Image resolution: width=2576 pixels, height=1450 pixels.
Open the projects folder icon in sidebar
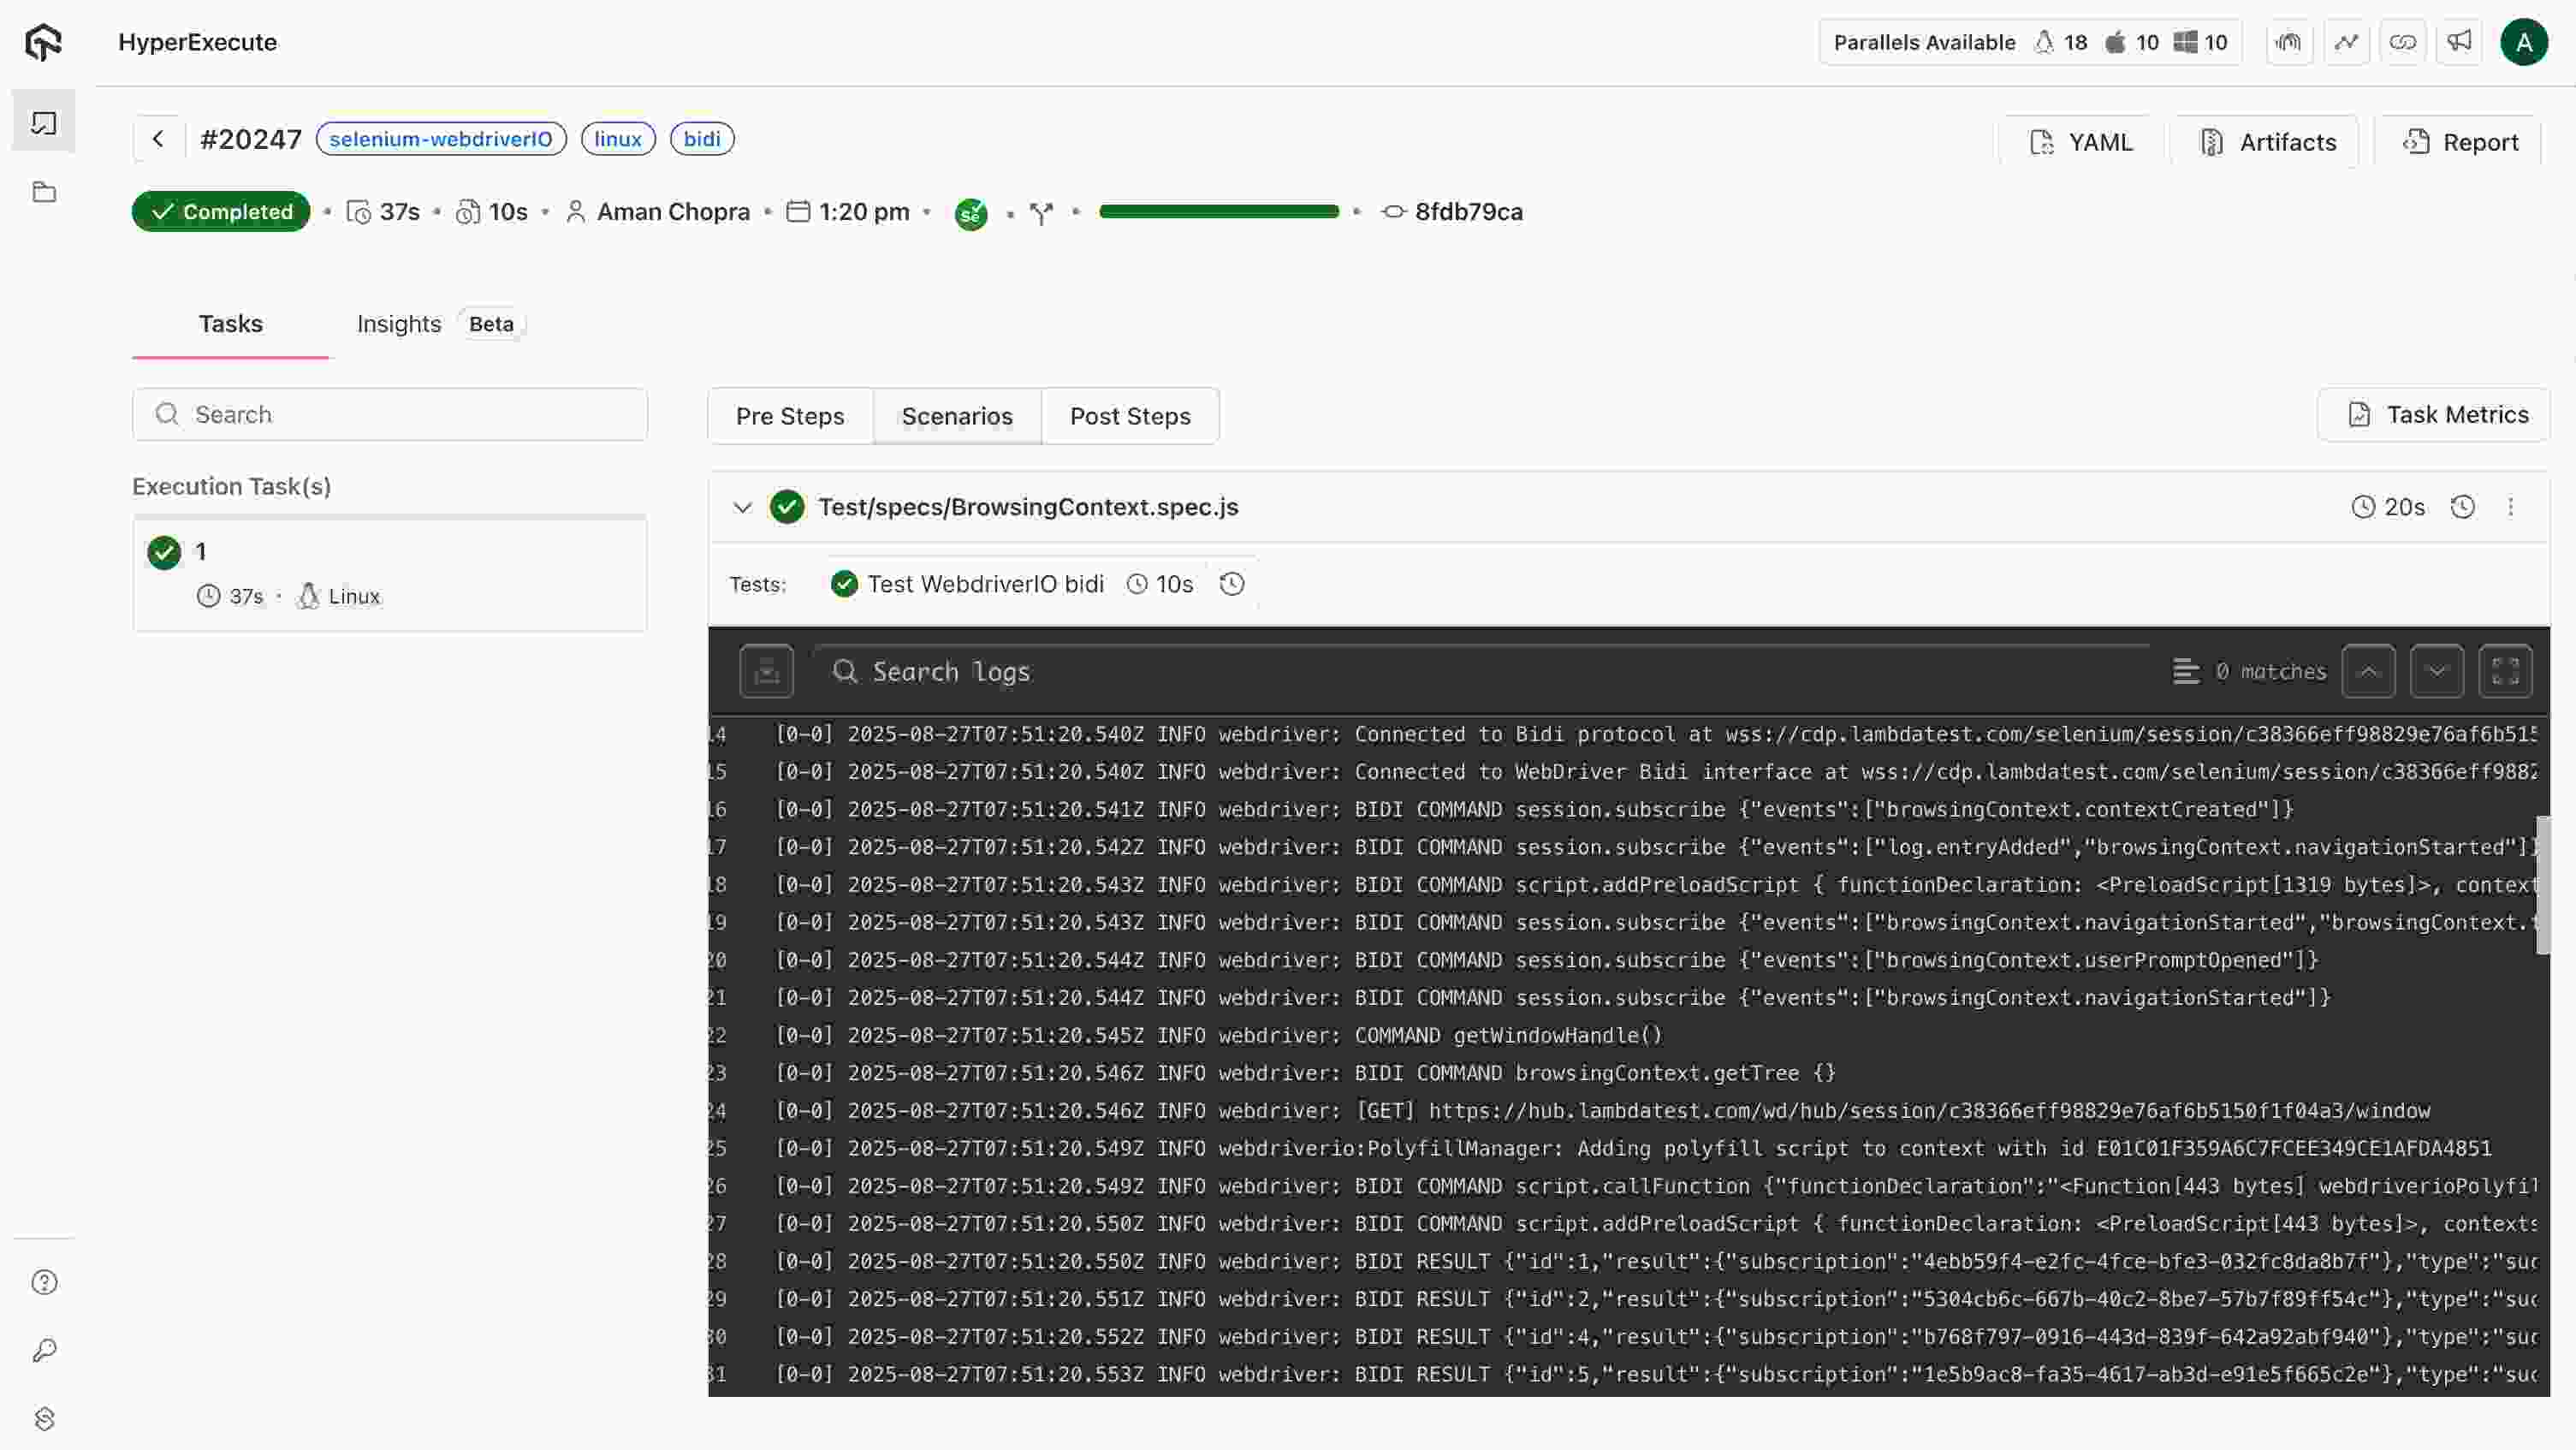44,193
